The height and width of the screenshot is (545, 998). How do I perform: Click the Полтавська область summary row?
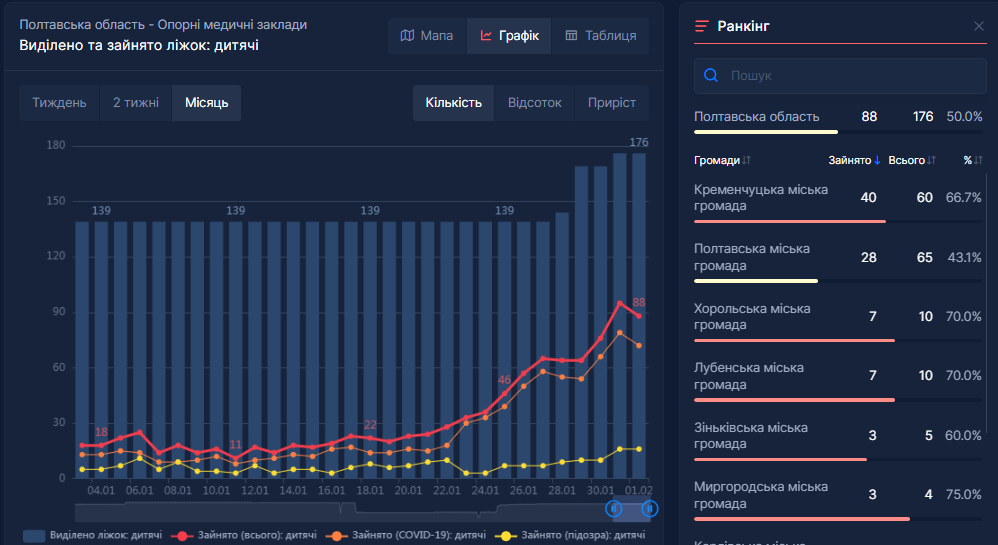(x=838, y=120)
